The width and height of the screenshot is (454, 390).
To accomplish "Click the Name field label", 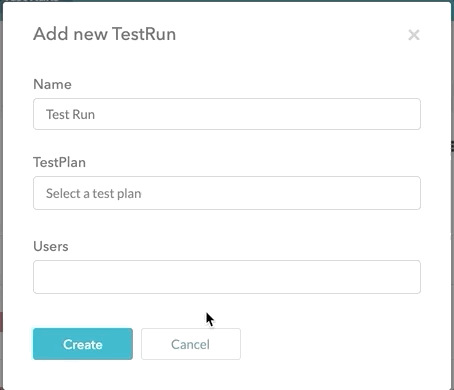I will (x=52, y=84).
